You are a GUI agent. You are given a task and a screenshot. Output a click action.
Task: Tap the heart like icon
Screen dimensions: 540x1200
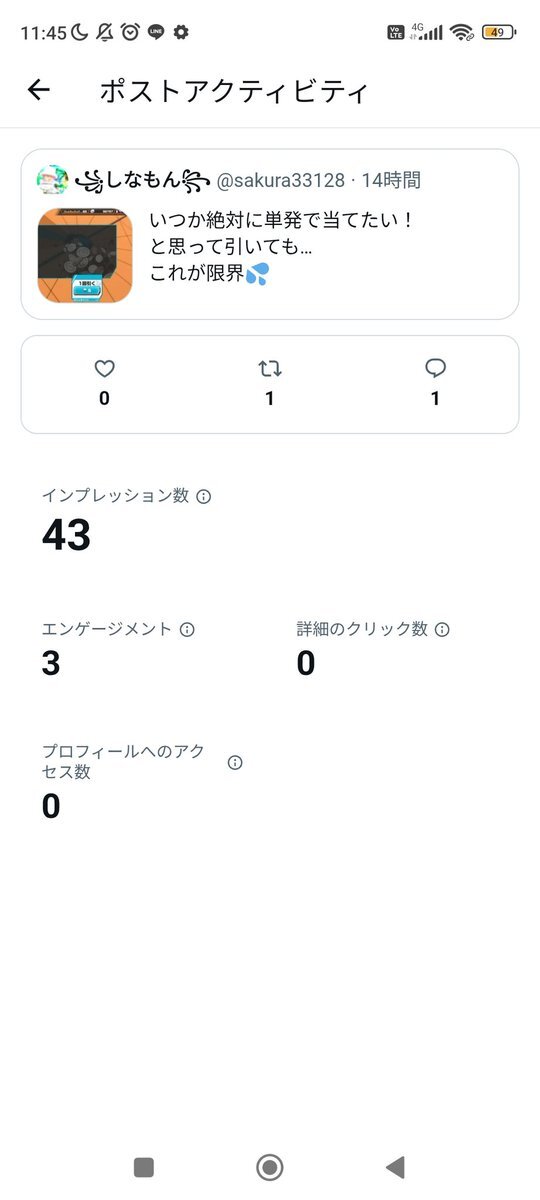104,369
